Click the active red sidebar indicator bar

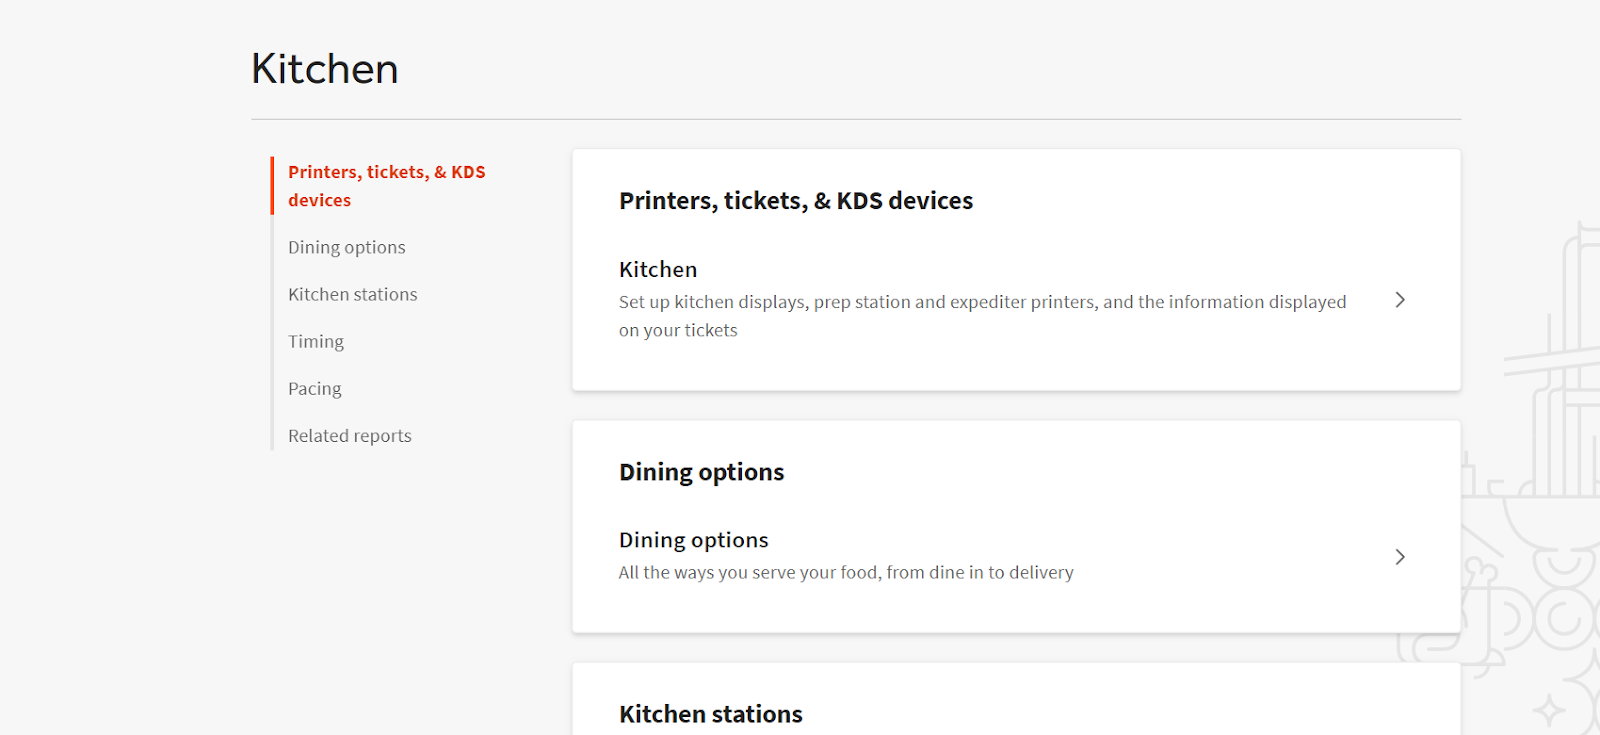point(272,185)
